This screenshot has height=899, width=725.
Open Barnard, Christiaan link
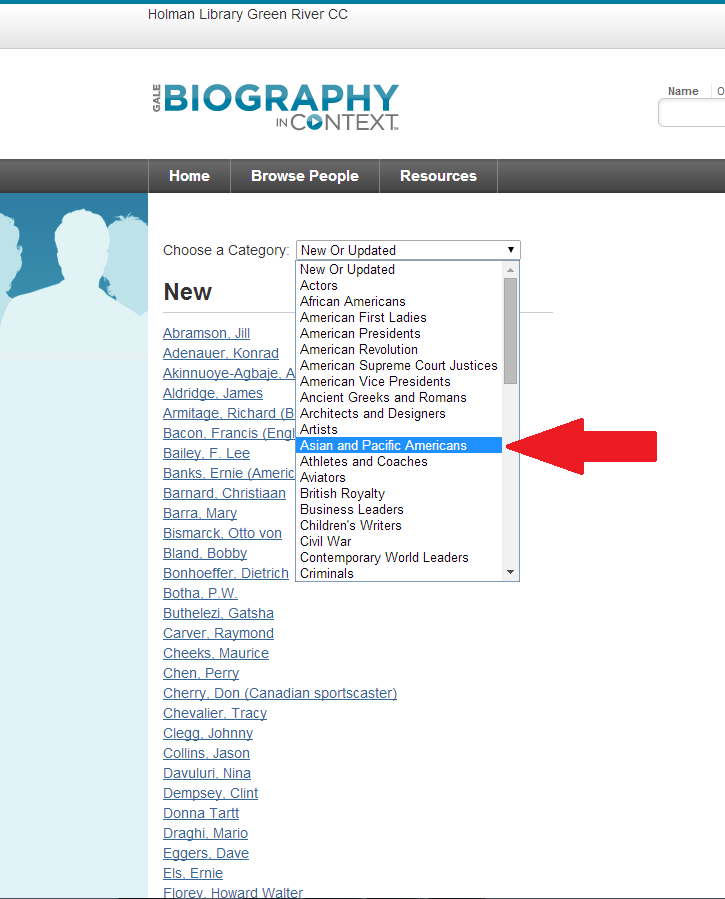click(x=224, y=494)
